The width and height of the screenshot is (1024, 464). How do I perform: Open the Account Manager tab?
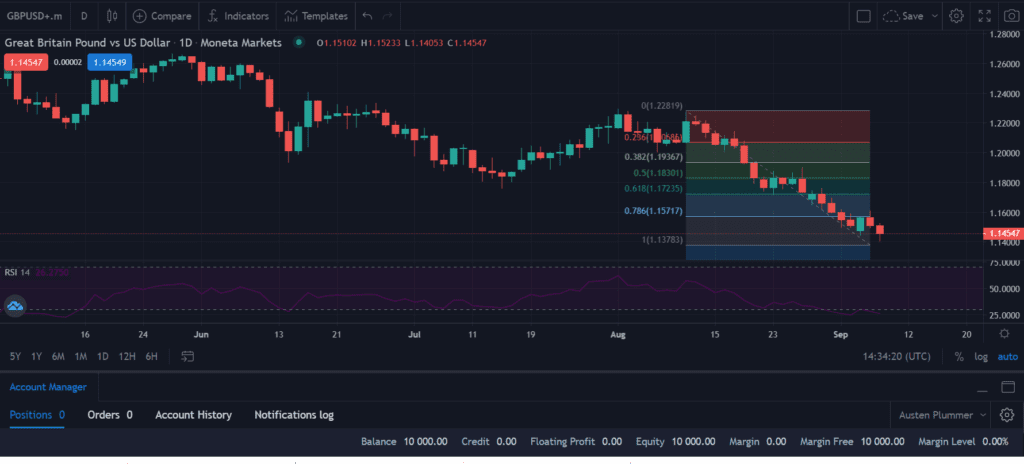(x=48, y=387)
